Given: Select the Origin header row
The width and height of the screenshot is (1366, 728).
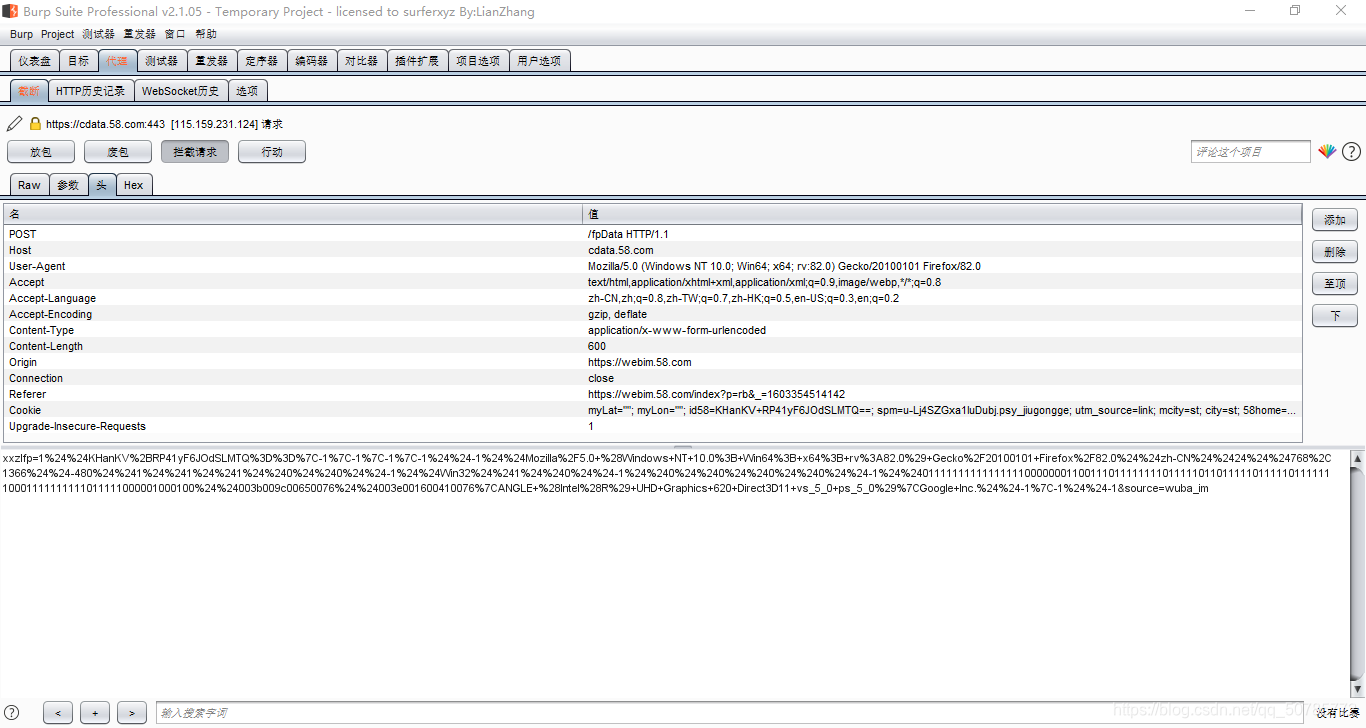Looking at the screenshot, I should tap(653, 362).
